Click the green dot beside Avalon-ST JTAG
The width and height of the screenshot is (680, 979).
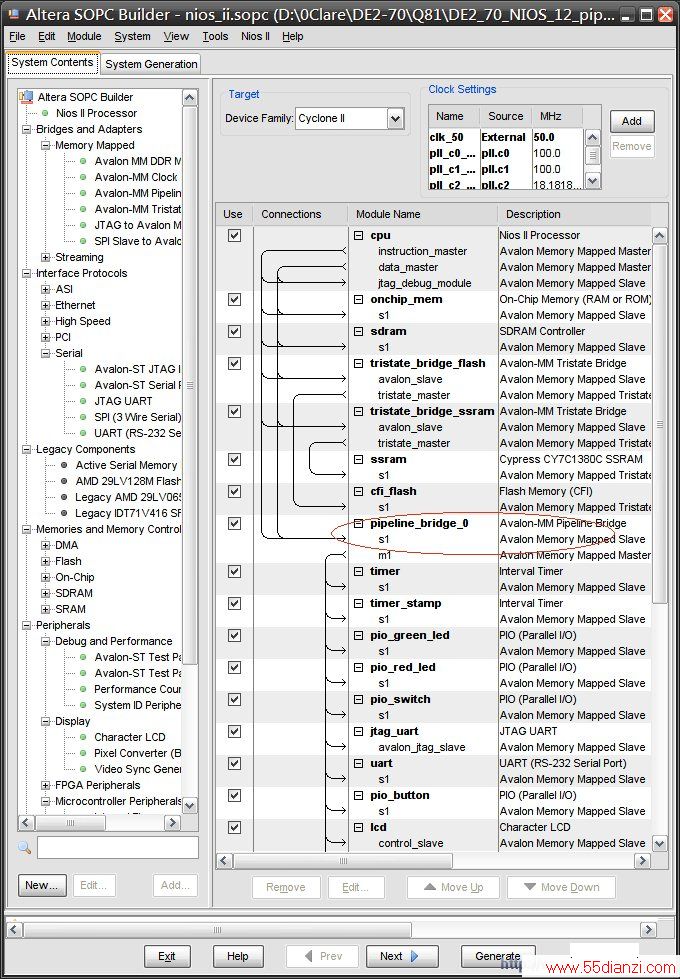click(x=83, y=369)
